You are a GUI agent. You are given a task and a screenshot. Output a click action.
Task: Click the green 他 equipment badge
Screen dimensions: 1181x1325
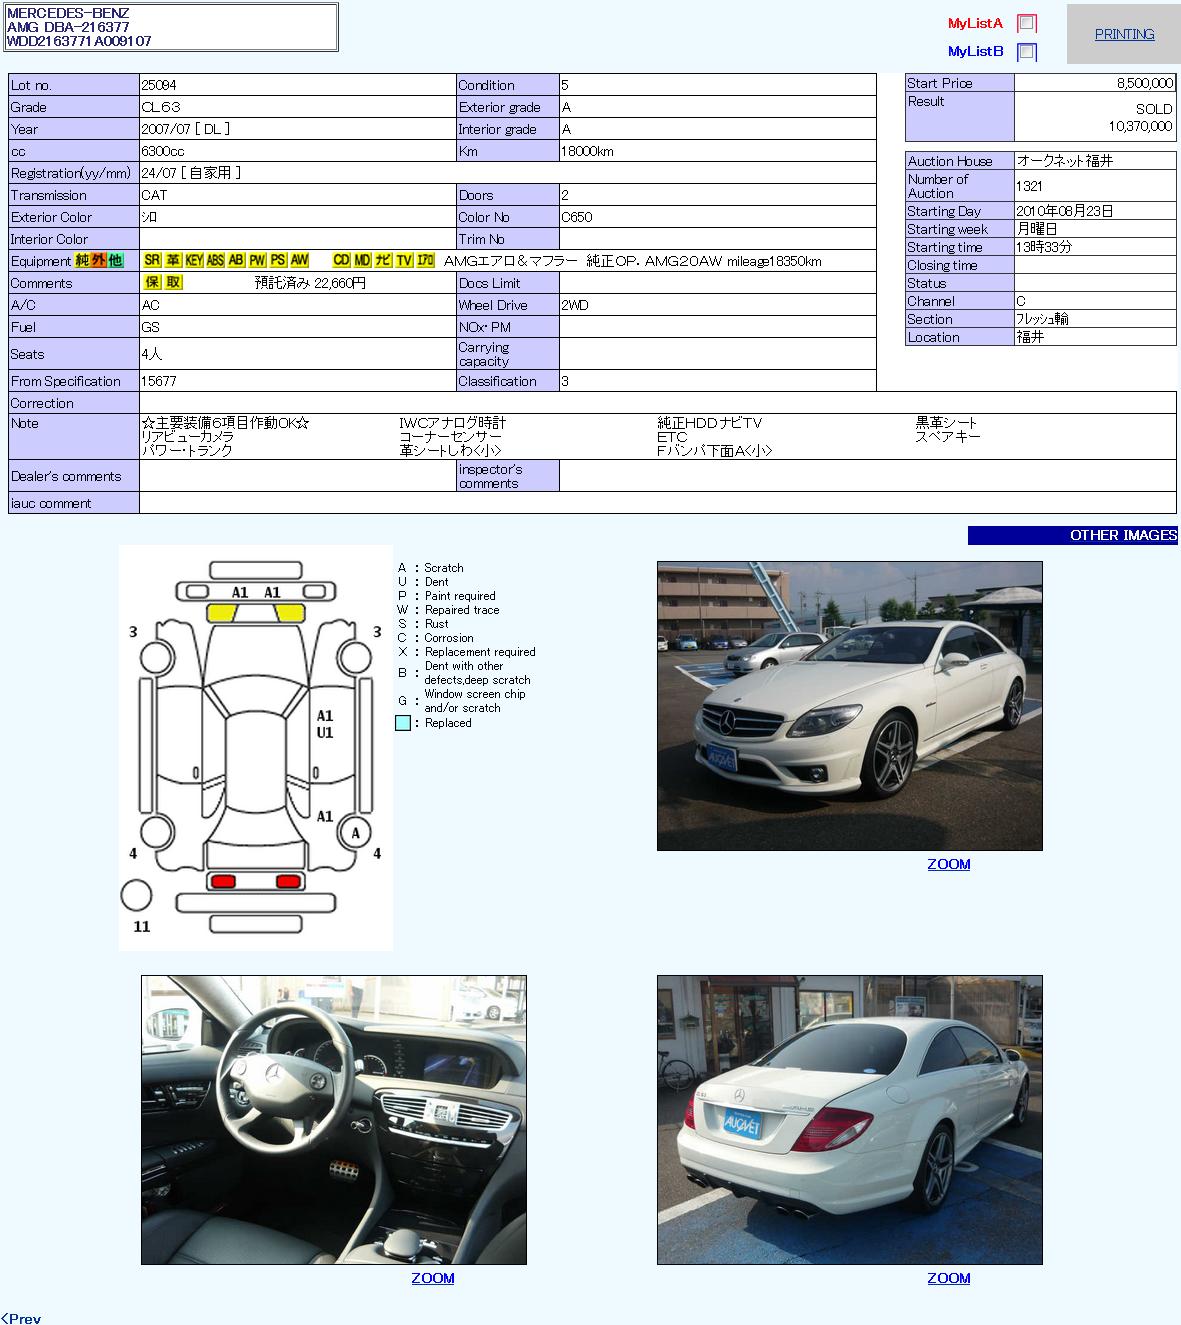(115, 261)
